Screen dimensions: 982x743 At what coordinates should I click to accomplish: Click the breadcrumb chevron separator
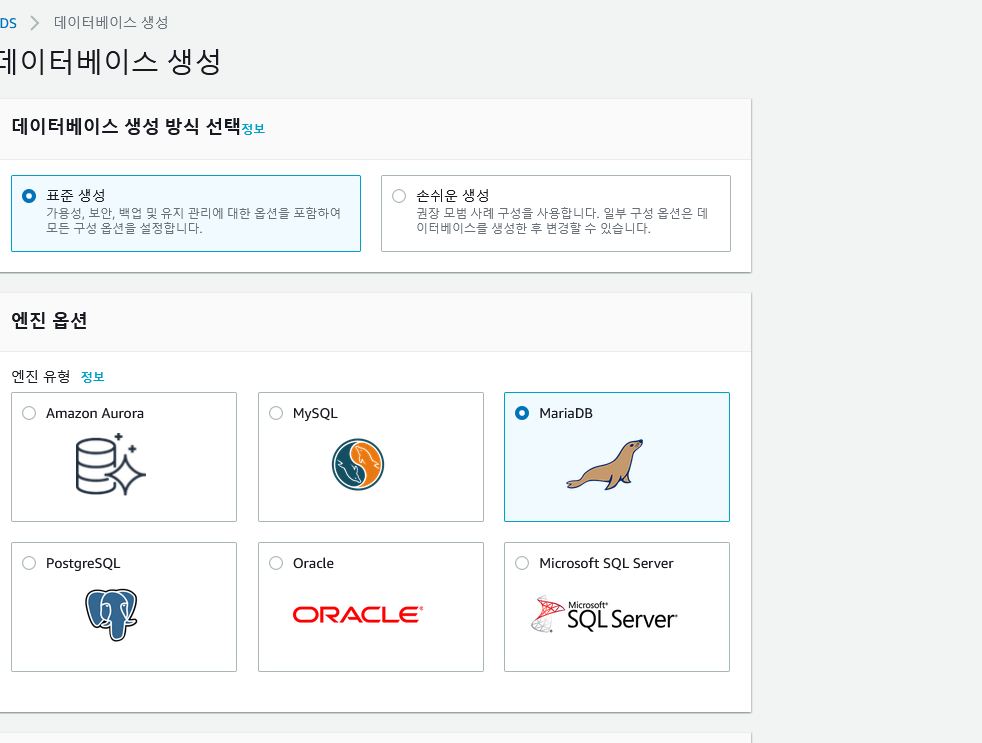point(35,23)
